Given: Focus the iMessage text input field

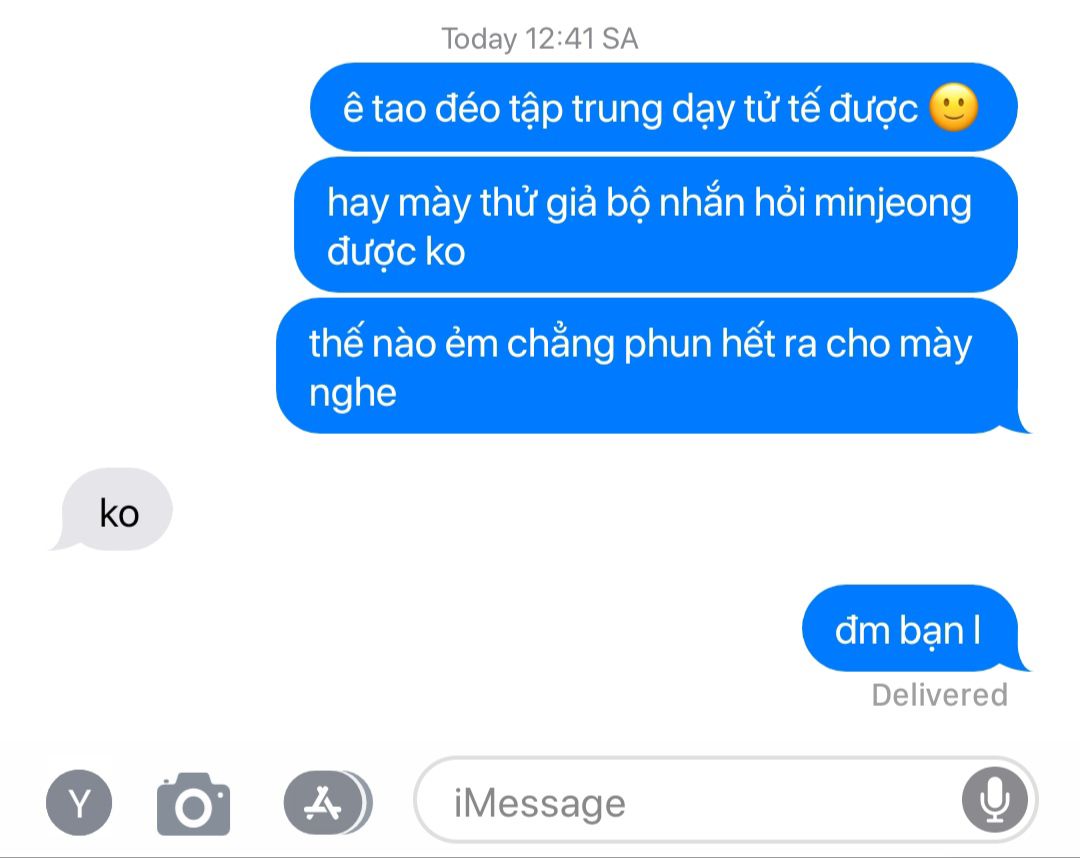Looking at the screenshot, I should (x=725, y=800).
